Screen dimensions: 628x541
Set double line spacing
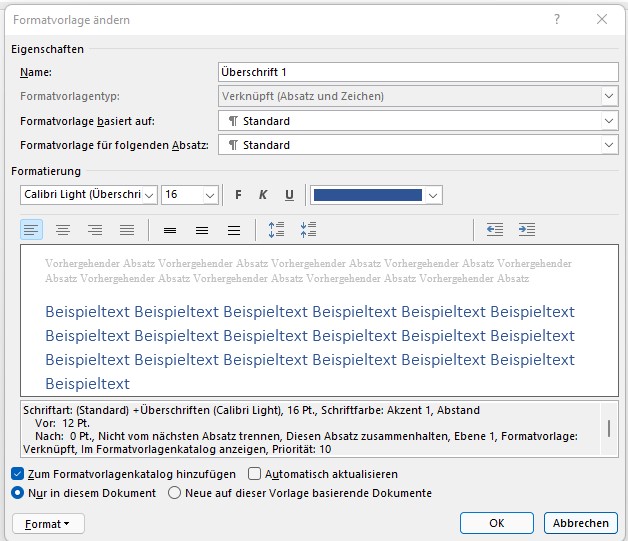[x=234, y=230]
